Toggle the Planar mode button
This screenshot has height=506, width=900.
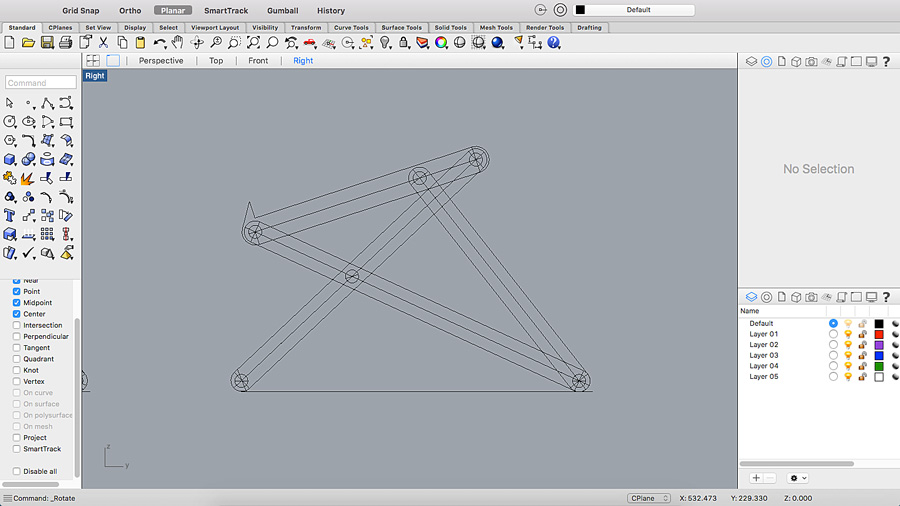(x=173, y=10)
